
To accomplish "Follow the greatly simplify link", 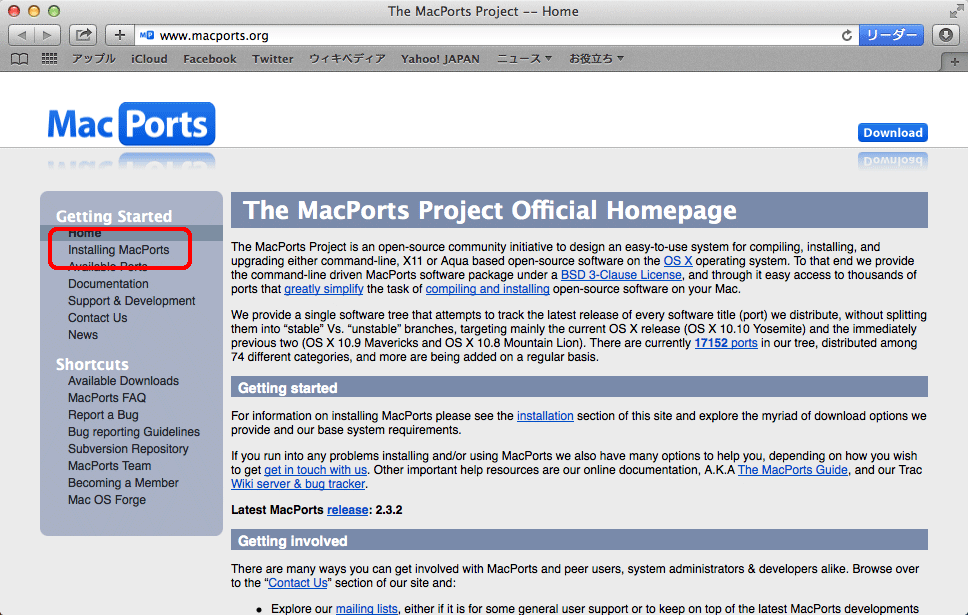I will click(323, 289).
